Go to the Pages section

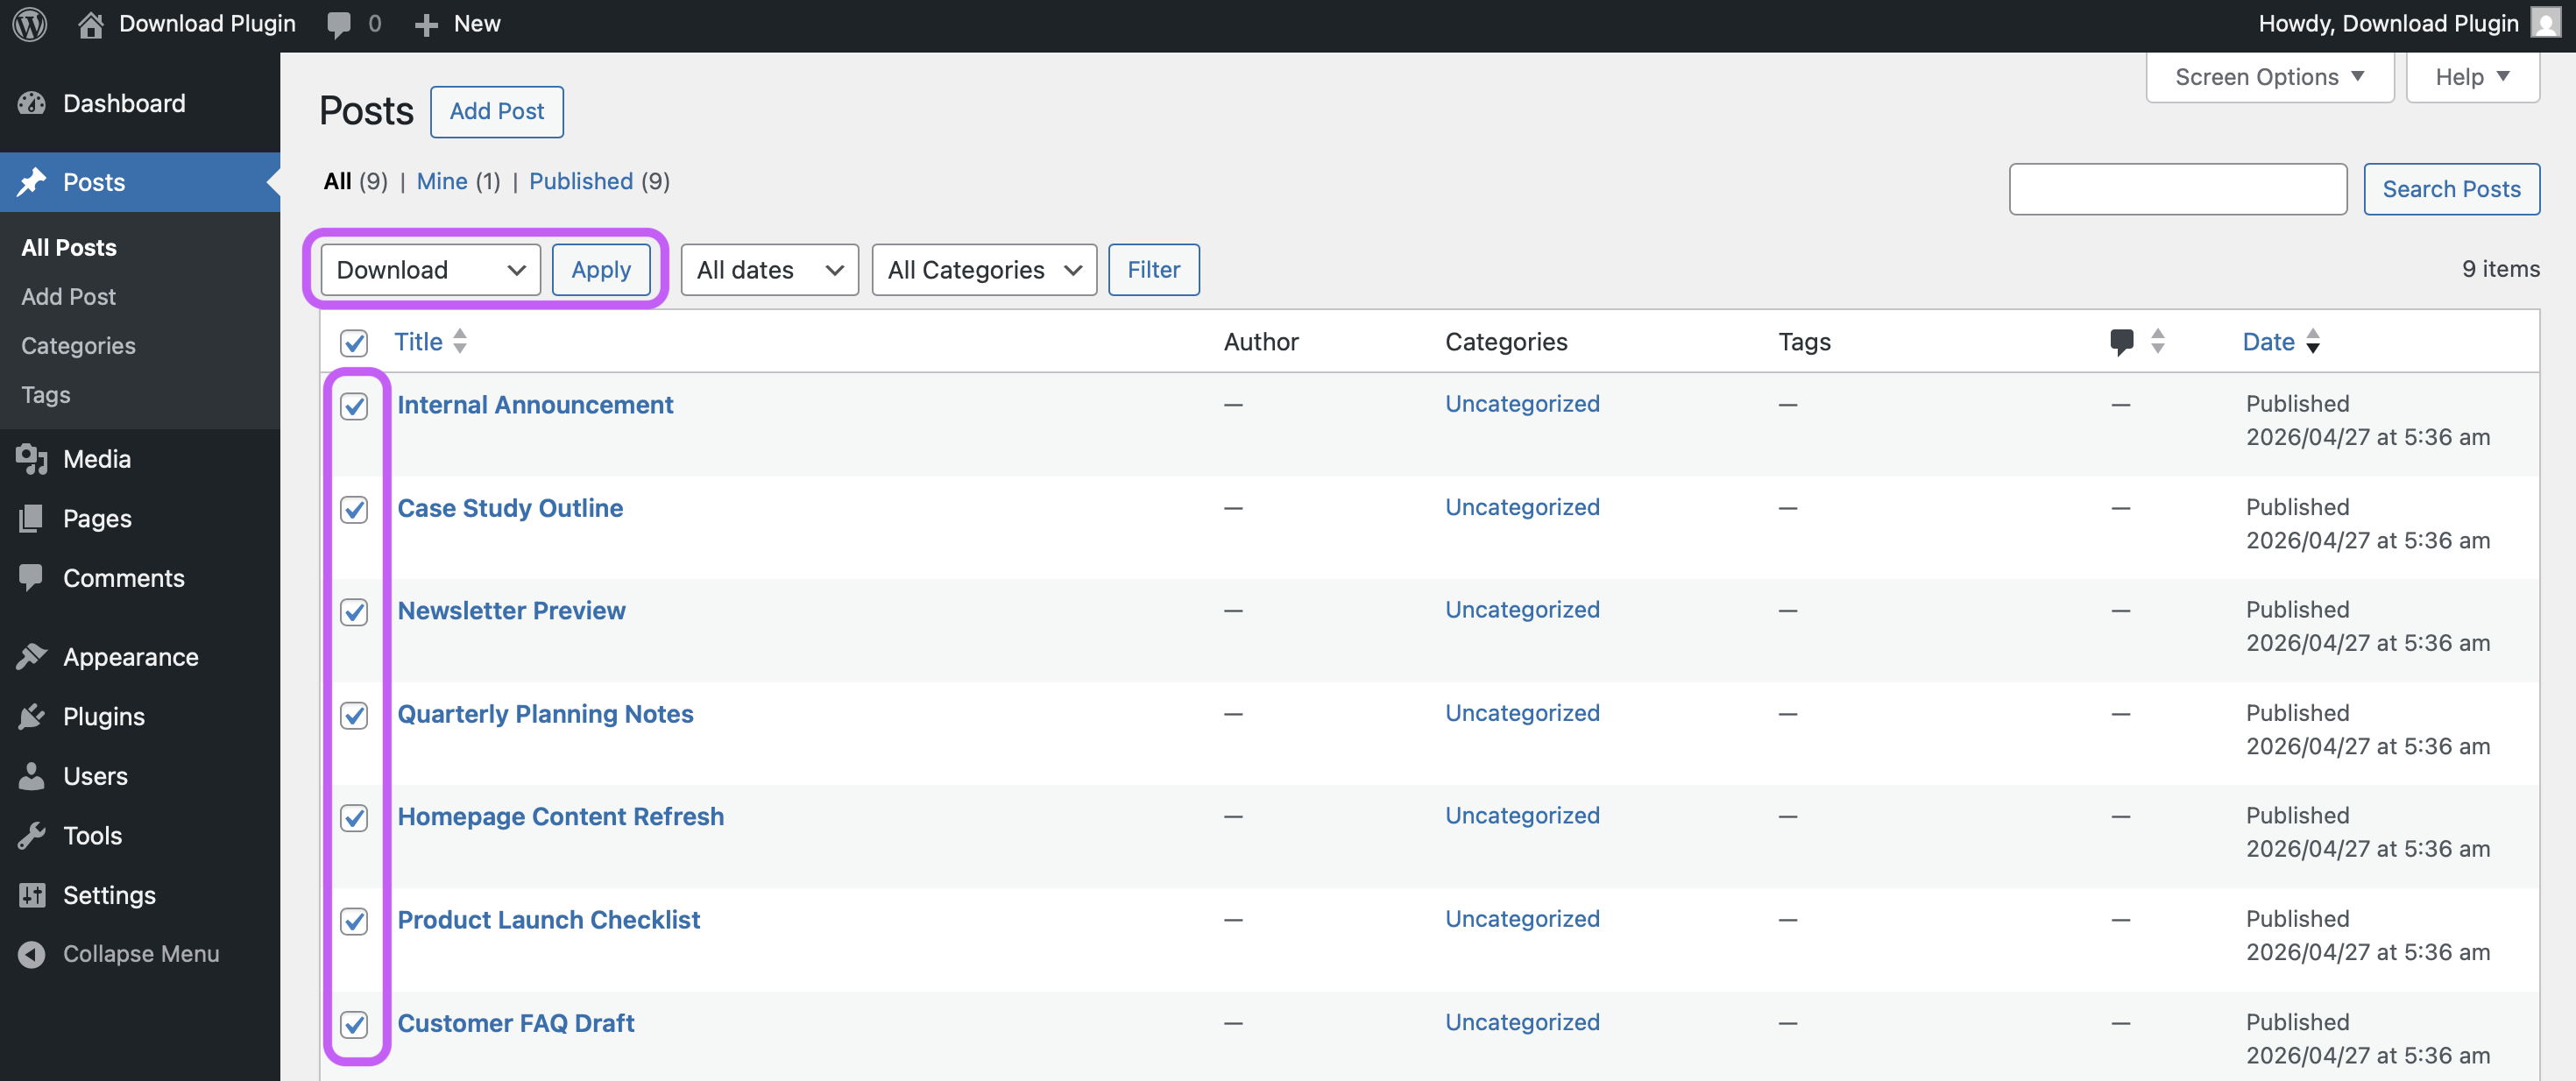point(97,518)
